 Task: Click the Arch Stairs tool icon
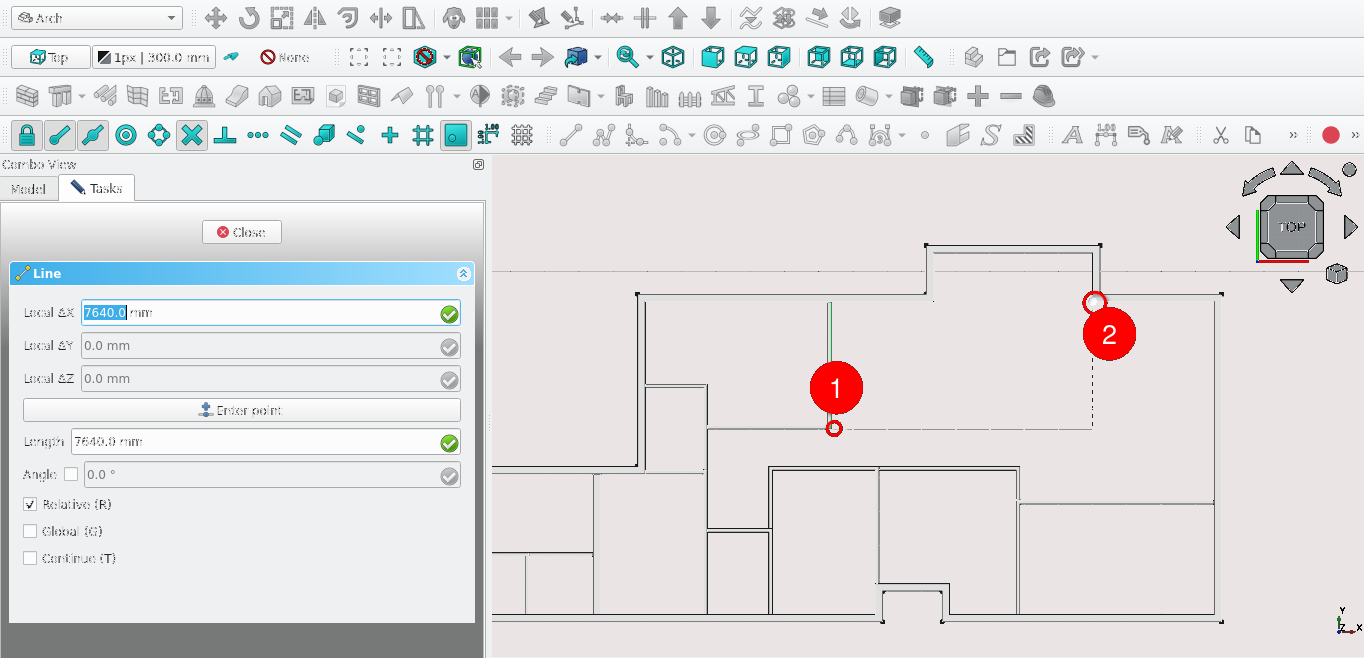[545, 97]
